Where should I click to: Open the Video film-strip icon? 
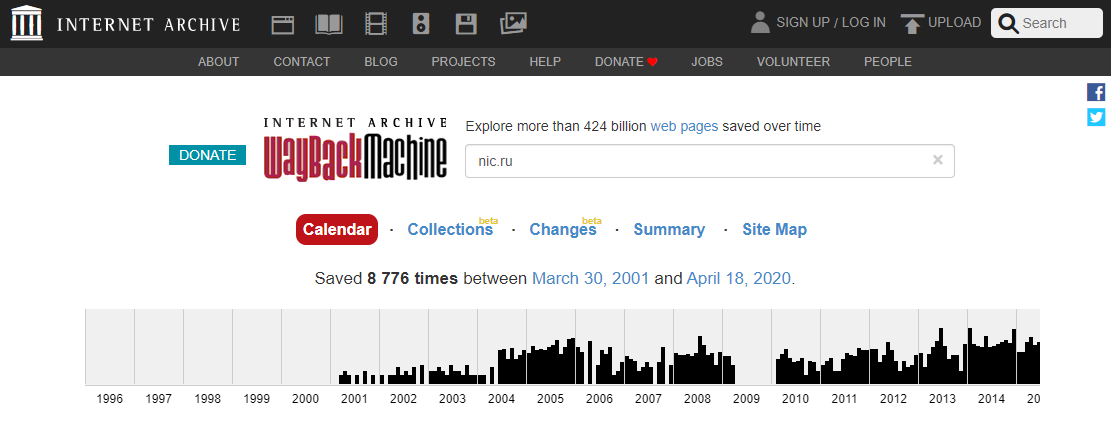tap(376, 24)
